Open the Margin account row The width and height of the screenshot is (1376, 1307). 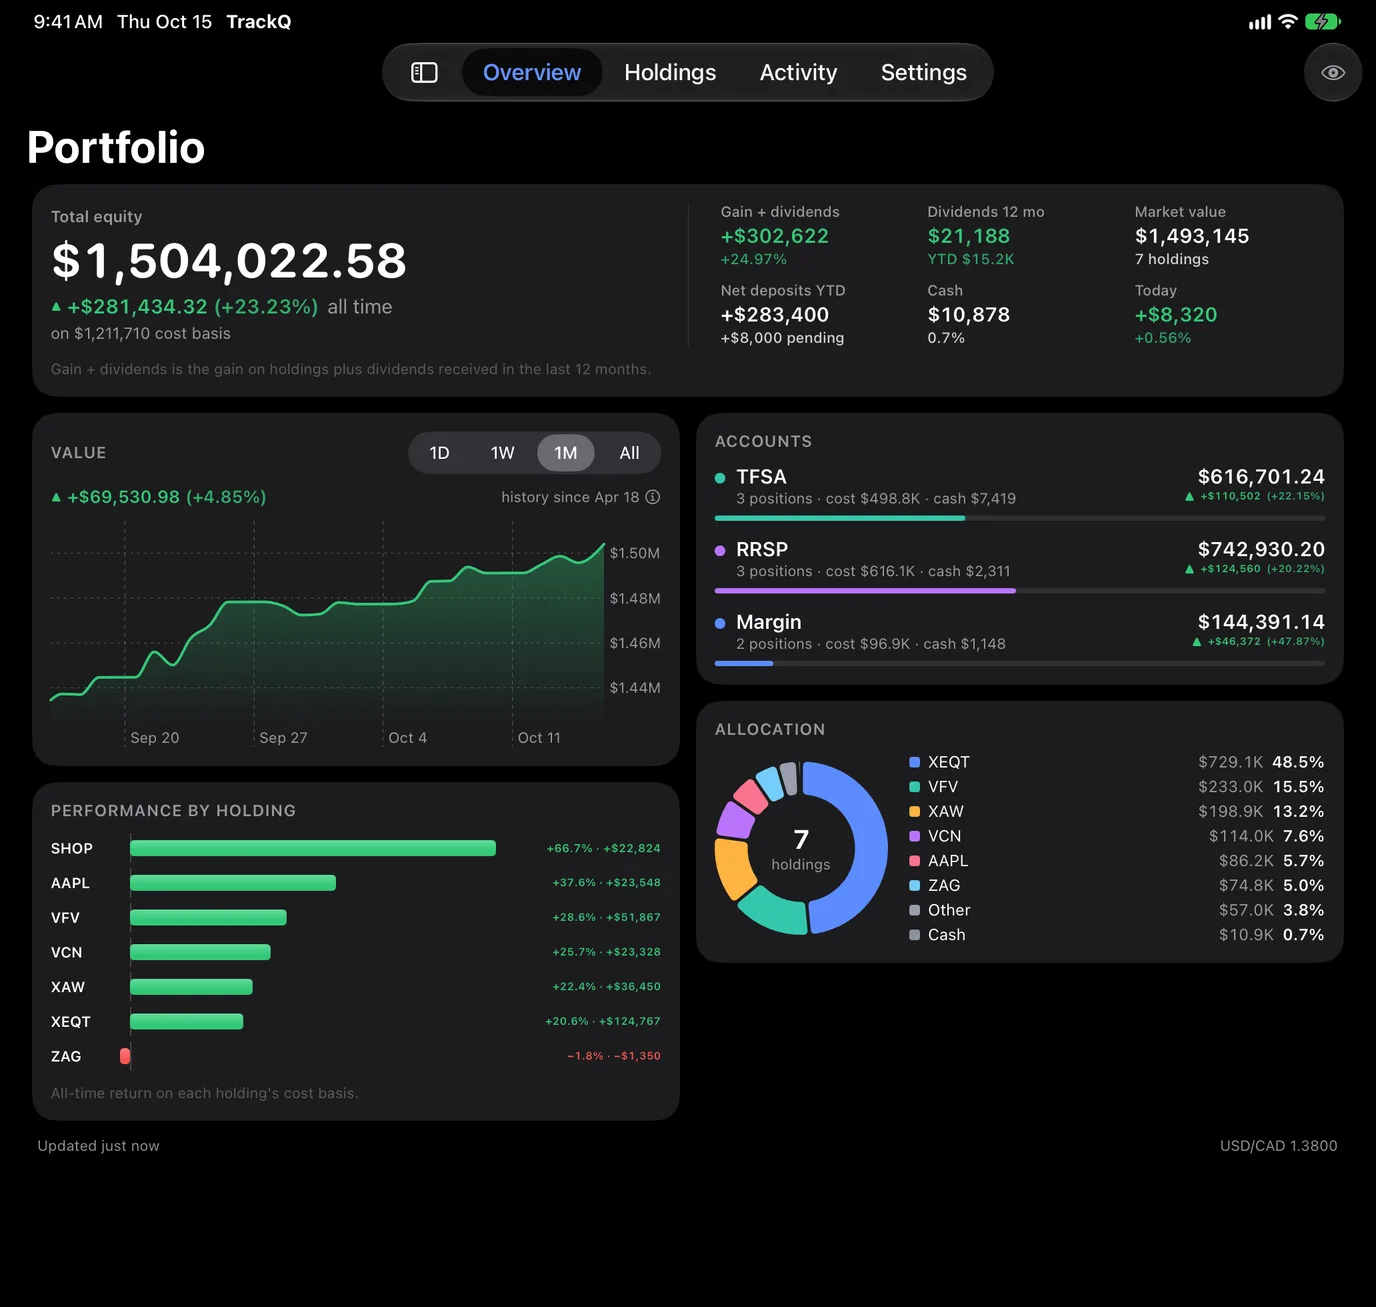click(1020, 639)
